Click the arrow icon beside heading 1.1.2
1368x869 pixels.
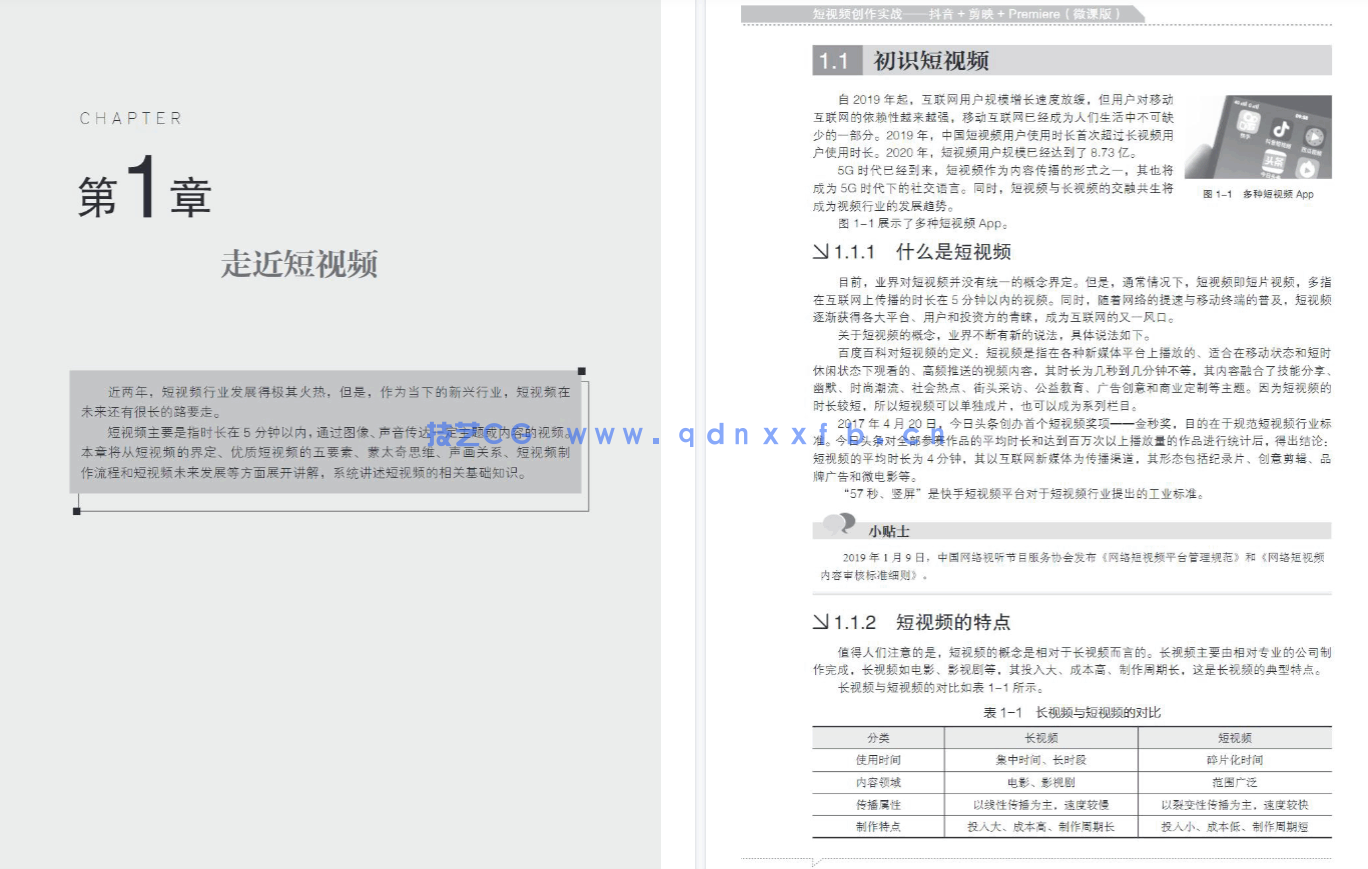point(821,623)
